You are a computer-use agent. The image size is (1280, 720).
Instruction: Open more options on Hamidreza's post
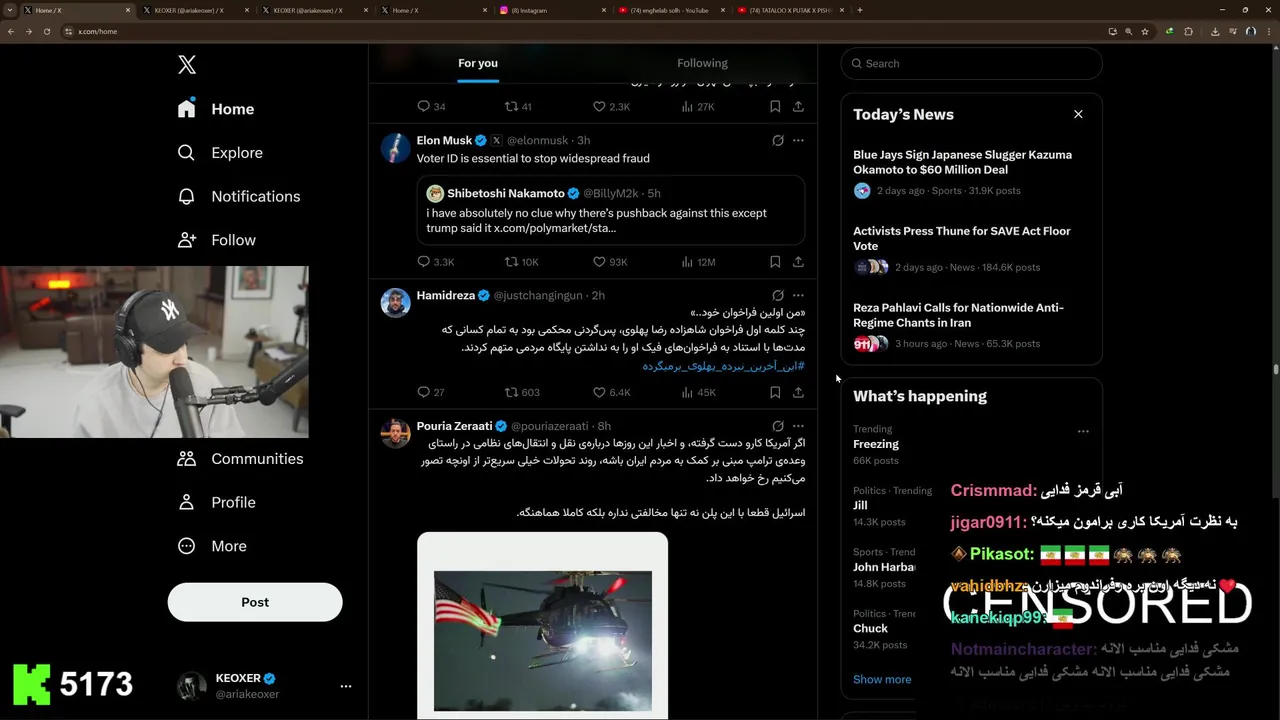coord(798,296)
